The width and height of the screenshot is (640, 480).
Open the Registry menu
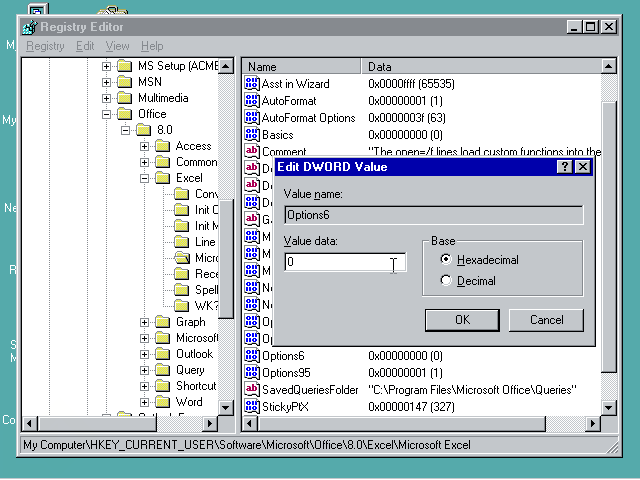[45, 46]
